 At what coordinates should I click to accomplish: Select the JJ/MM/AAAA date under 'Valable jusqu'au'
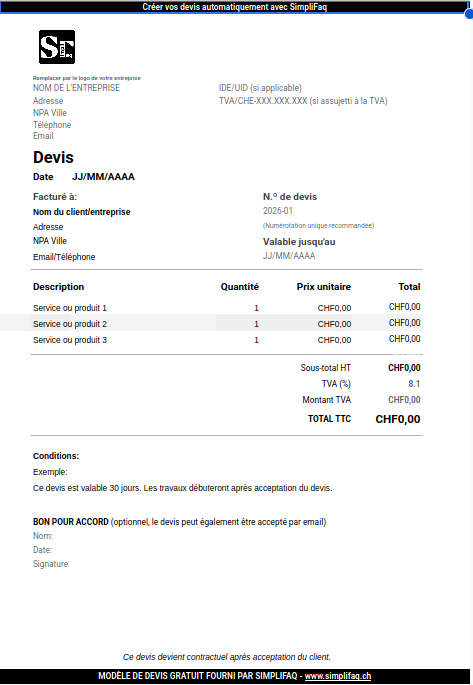(x=289, y=256)
